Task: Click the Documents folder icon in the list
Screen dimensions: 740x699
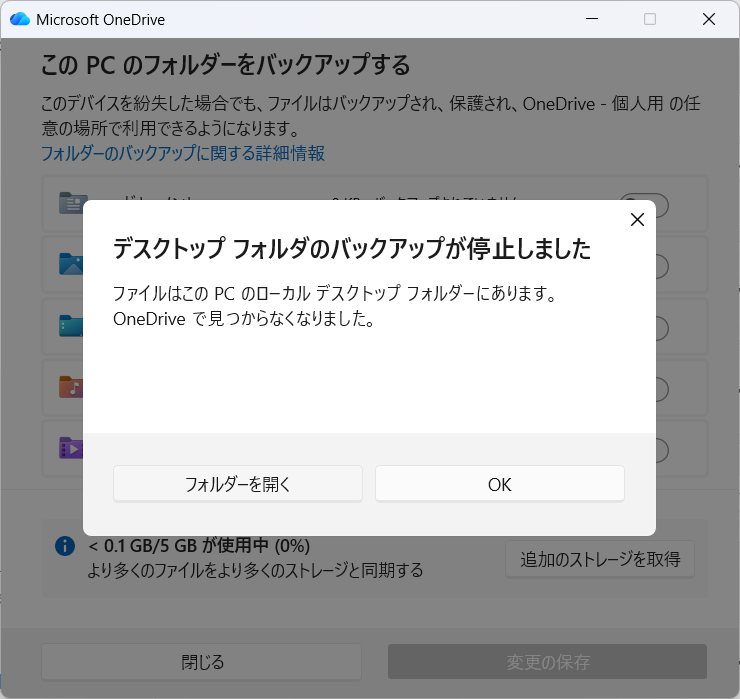Action: coord(73,204)
